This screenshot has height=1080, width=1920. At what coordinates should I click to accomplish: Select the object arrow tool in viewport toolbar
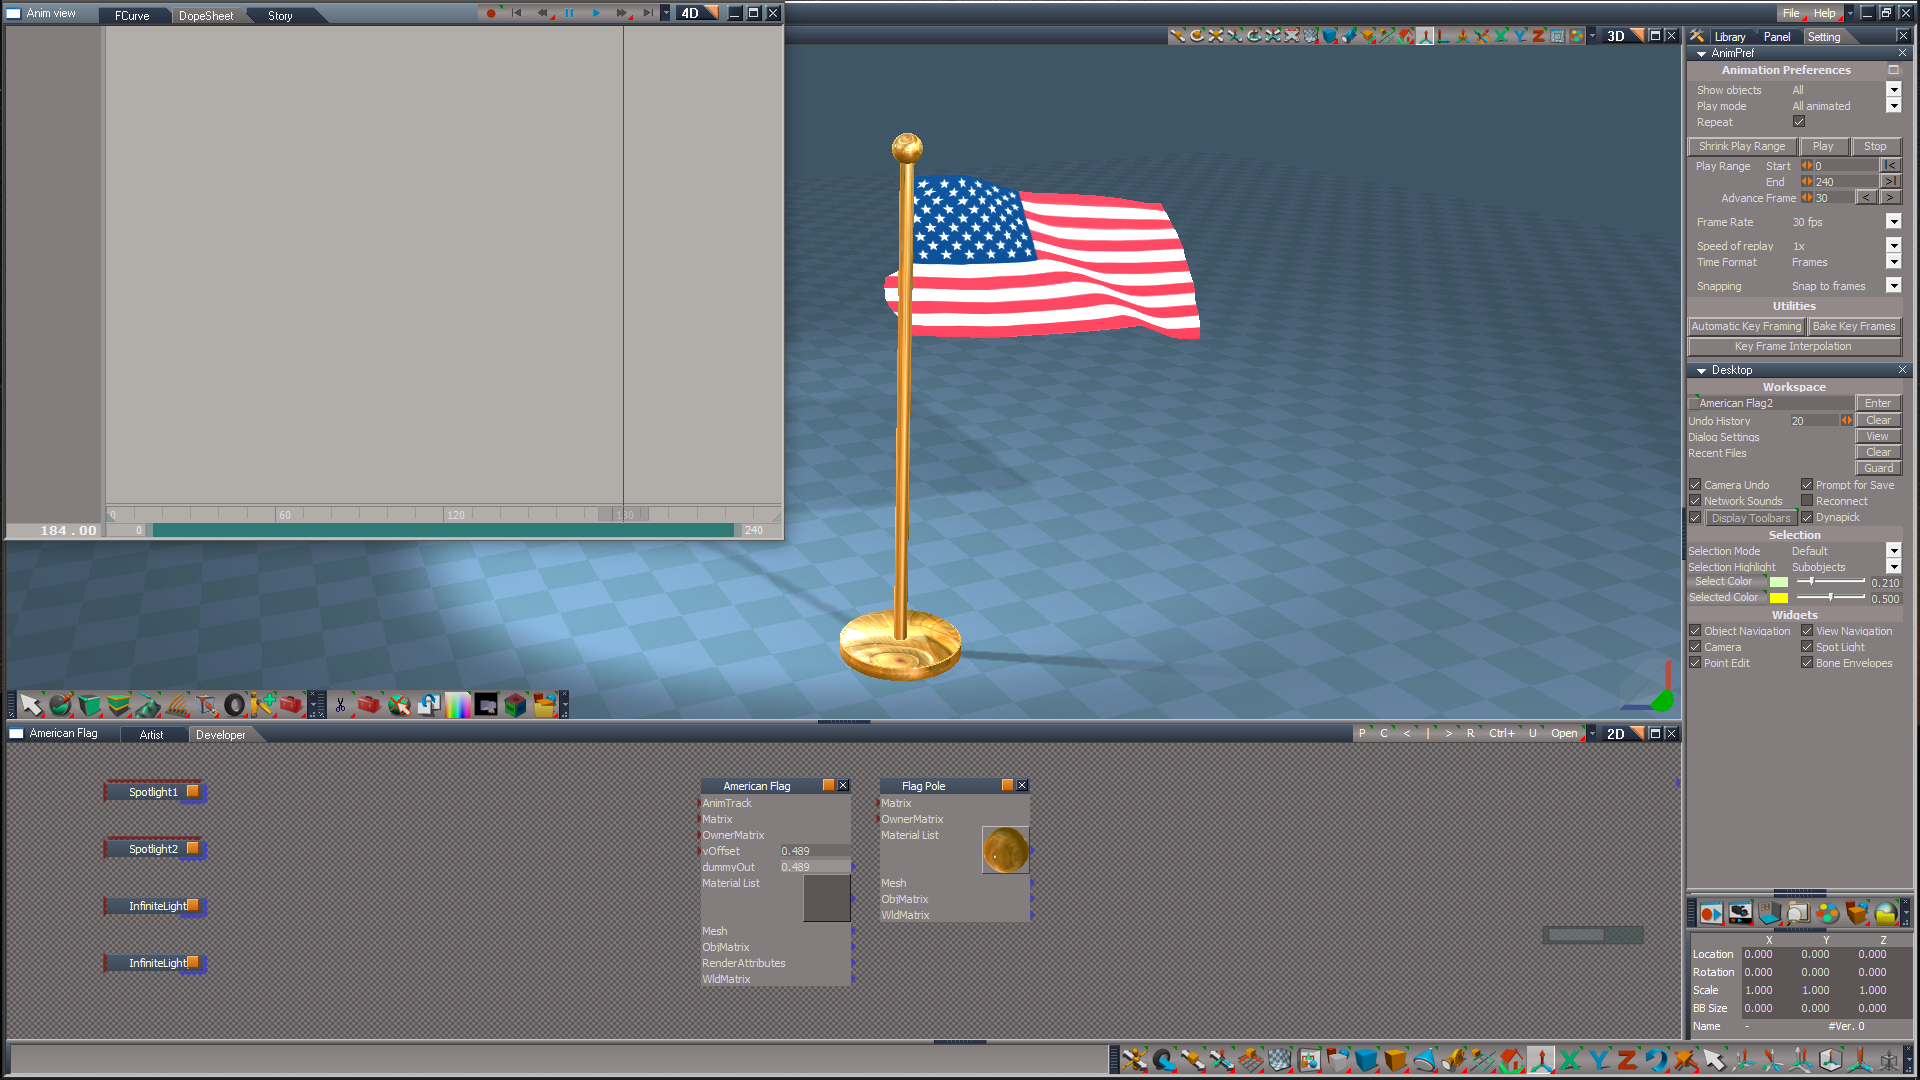tap(31, 705)
